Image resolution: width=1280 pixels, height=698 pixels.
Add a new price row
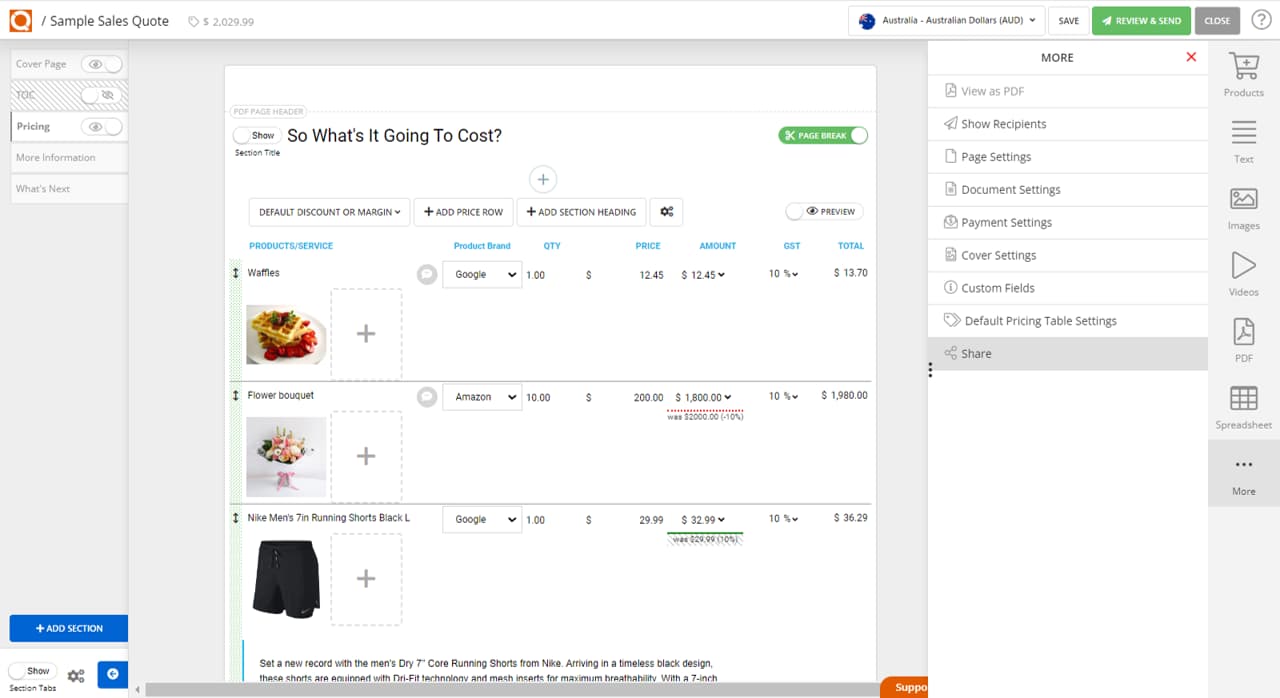click(463, 212)
